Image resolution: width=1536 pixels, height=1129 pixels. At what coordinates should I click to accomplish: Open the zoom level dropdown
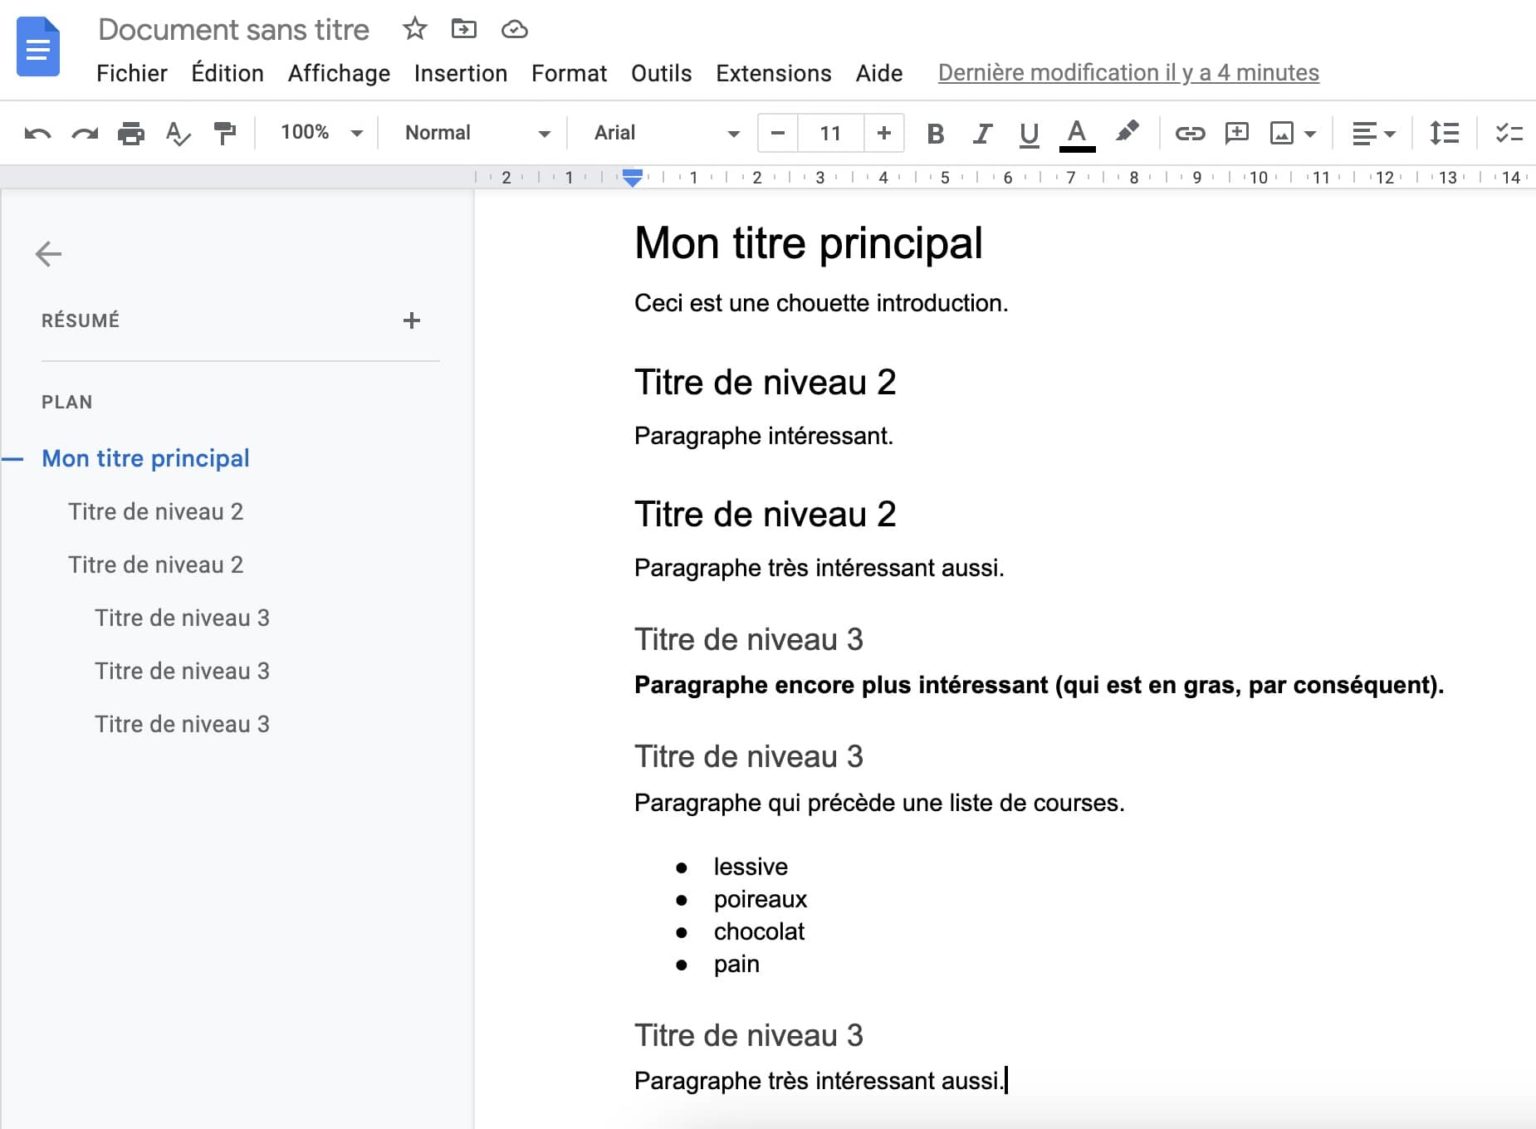coord(318,132)
